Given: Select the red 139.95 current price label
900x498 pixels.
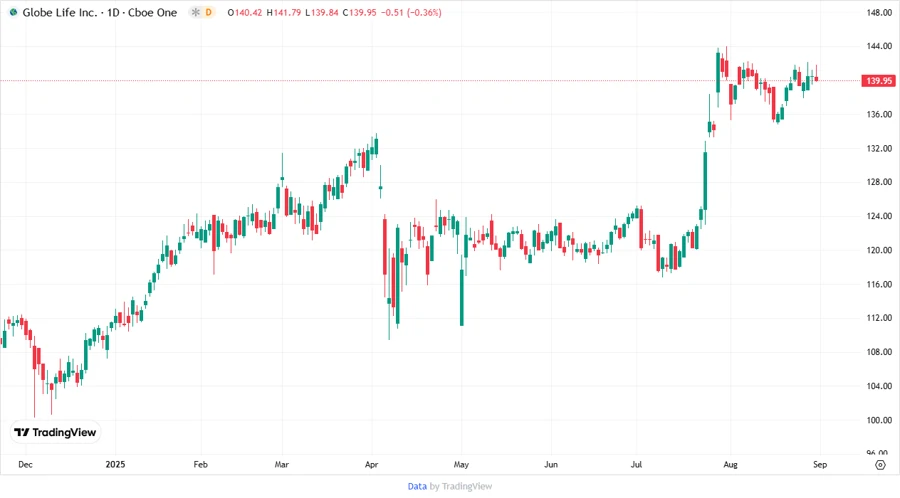Looking at the screenshot, I should 879,80.
